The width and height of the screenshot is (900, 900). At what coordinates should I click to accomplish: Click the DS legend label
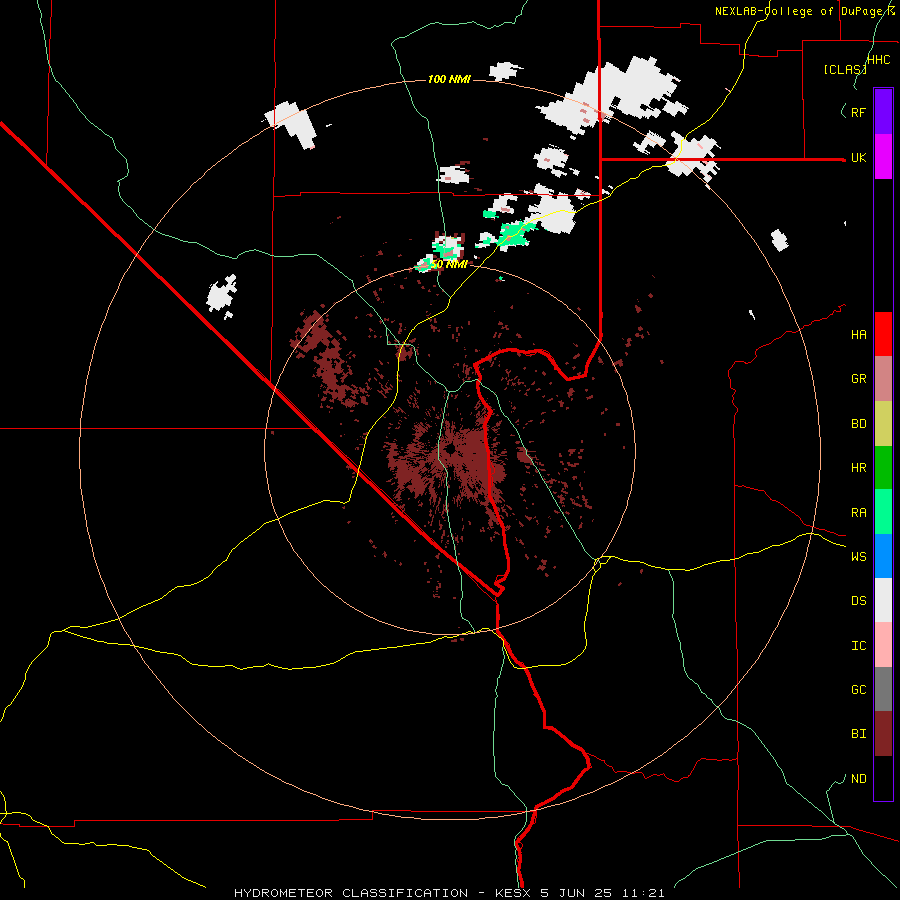(x=858, y=601)
